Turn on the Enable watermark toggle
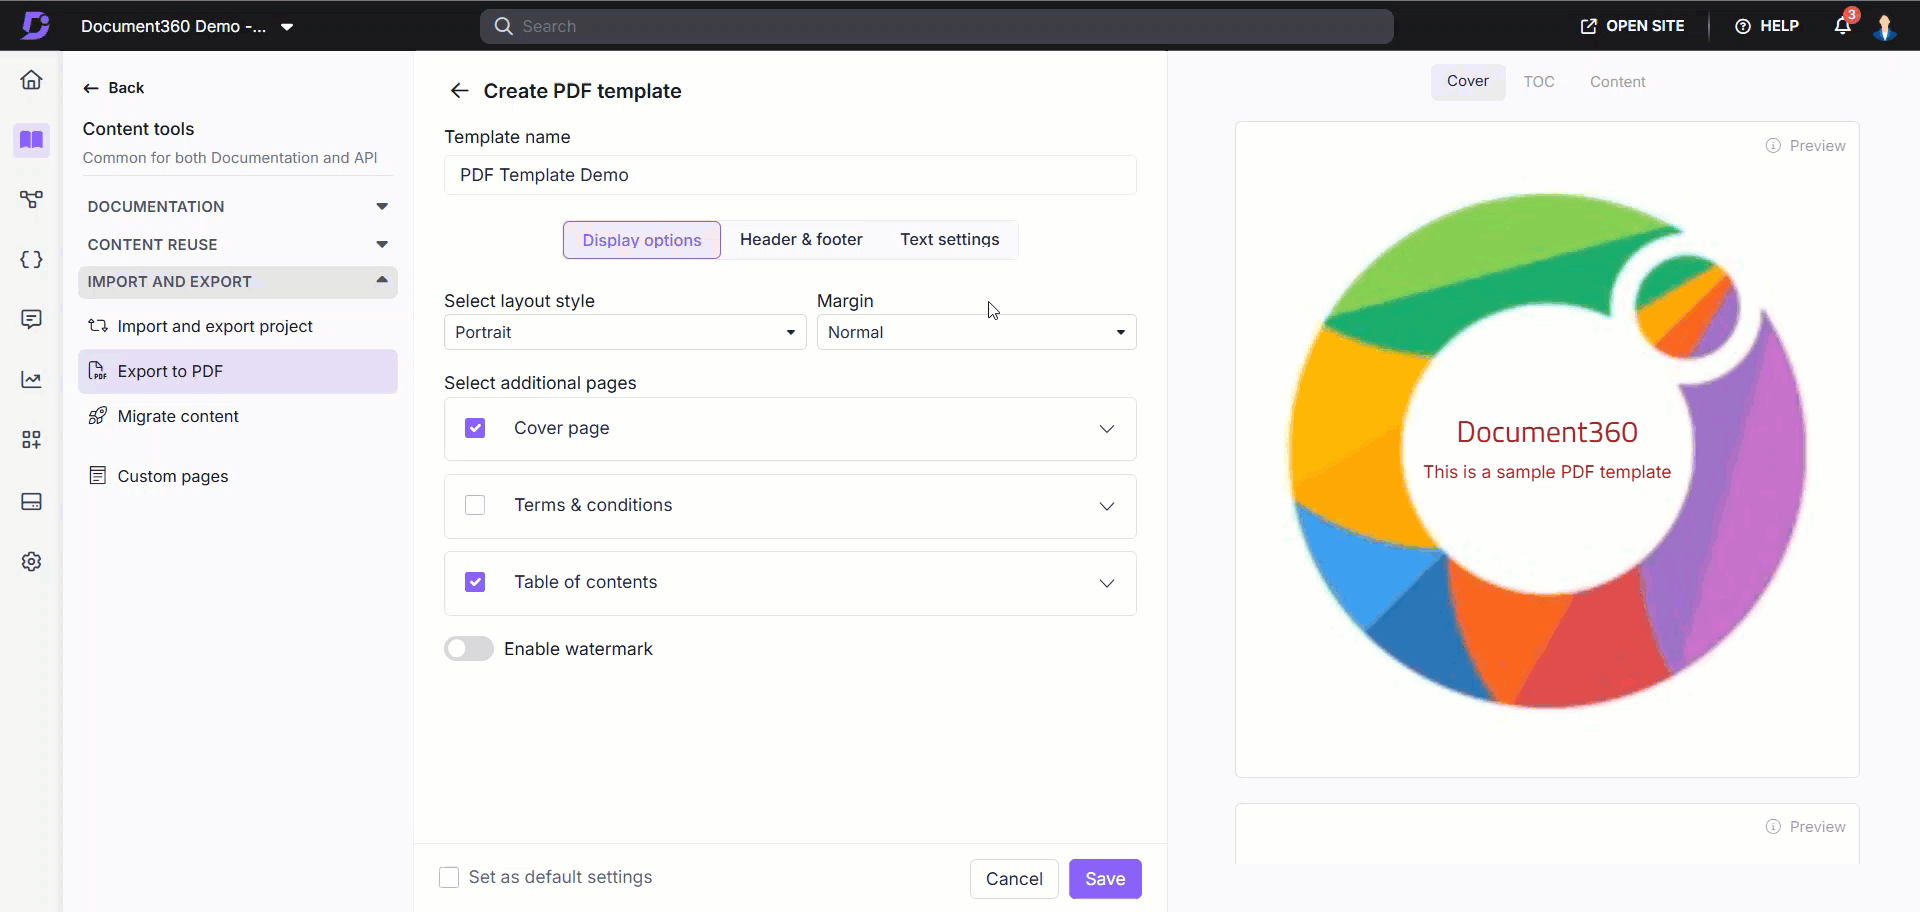Screen dimensions: 1920x912 click(x=468, y=649)
